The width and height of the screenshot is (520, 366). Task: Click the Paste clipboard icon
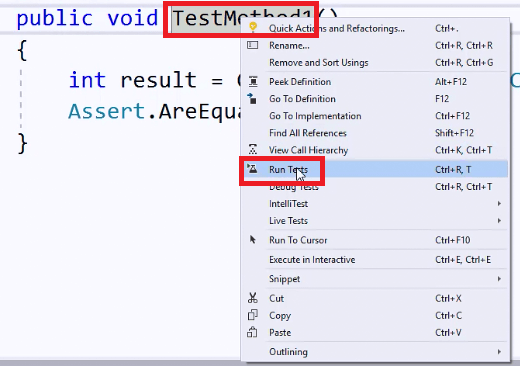[x=252, y=332]
